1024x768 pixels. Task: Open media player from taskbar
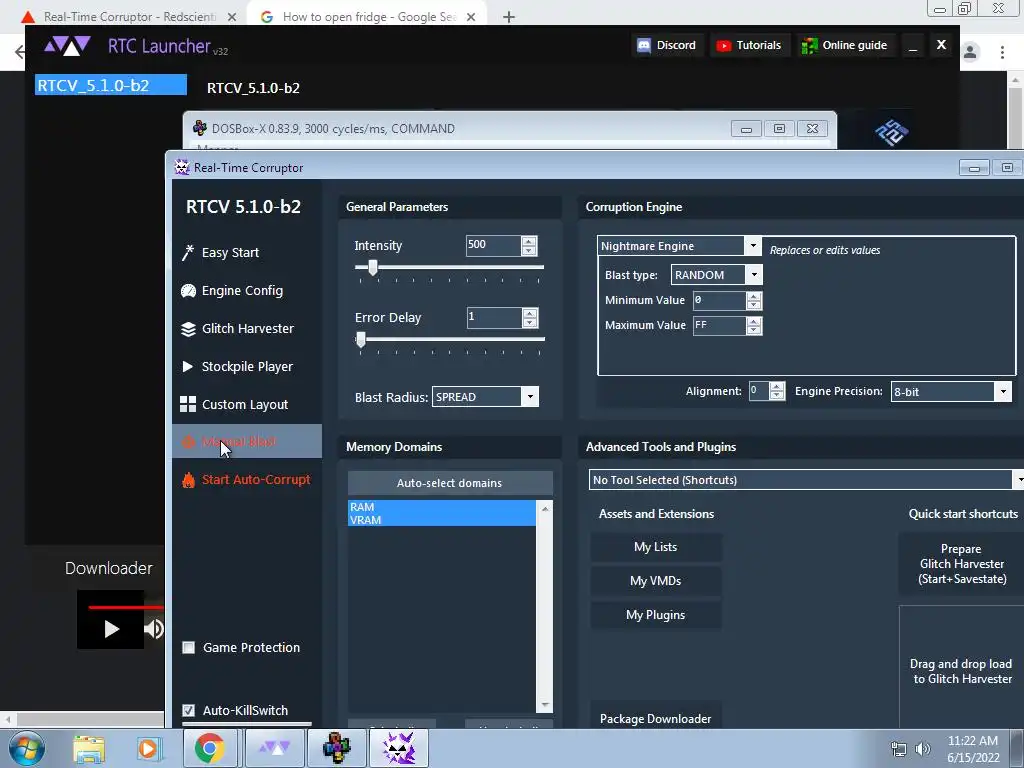click(x=148, y=749)
